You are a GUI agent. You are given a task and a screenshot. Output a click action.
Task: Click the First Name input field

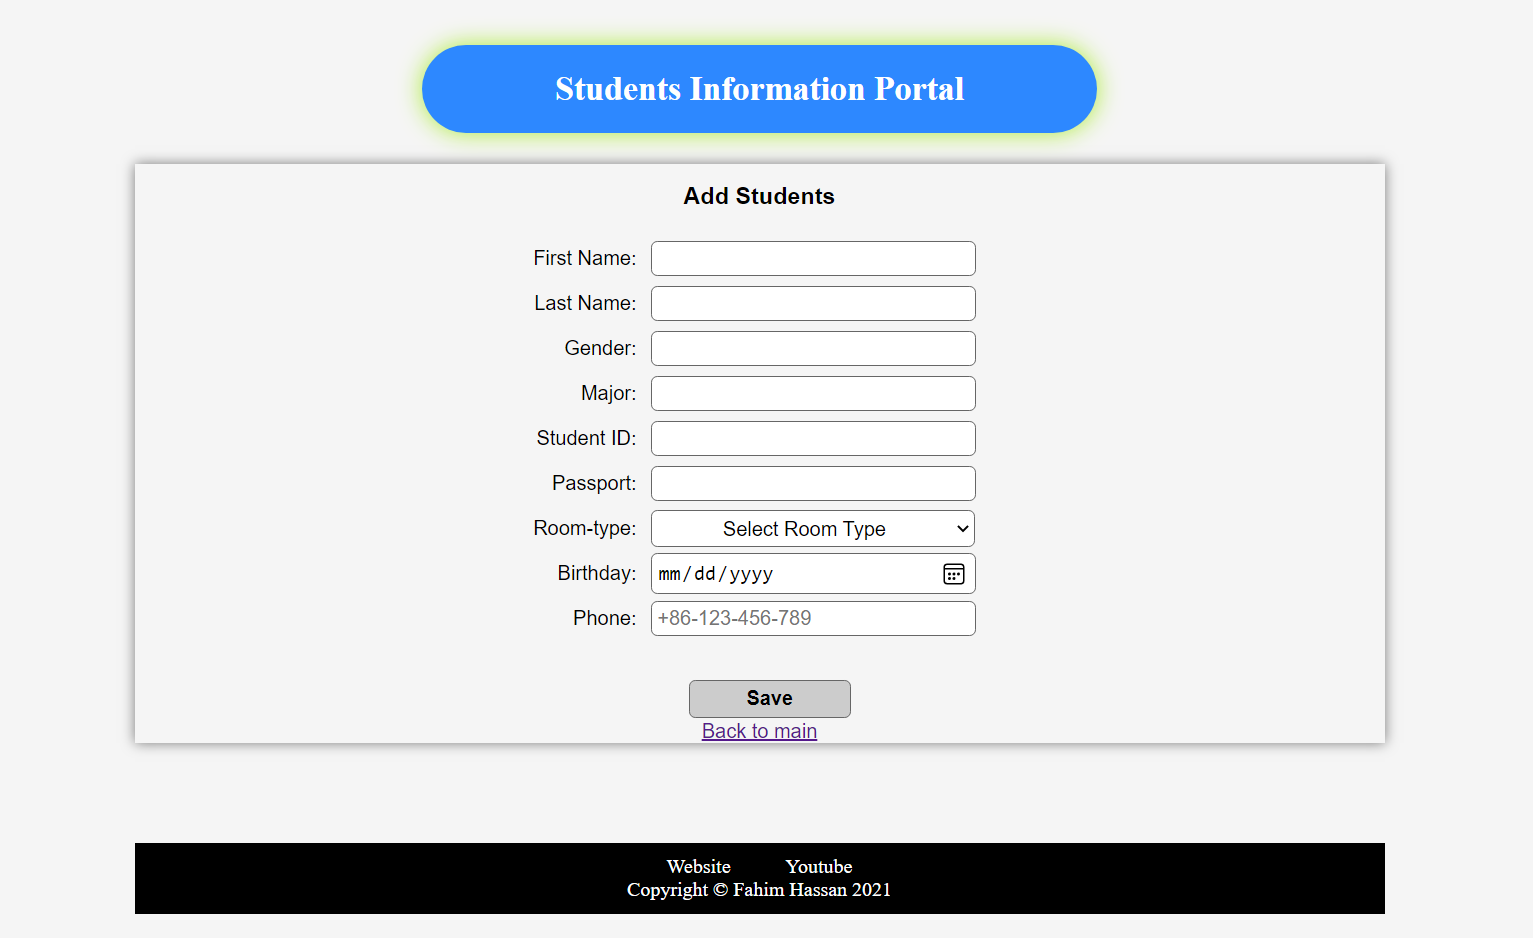coord(812,258)
